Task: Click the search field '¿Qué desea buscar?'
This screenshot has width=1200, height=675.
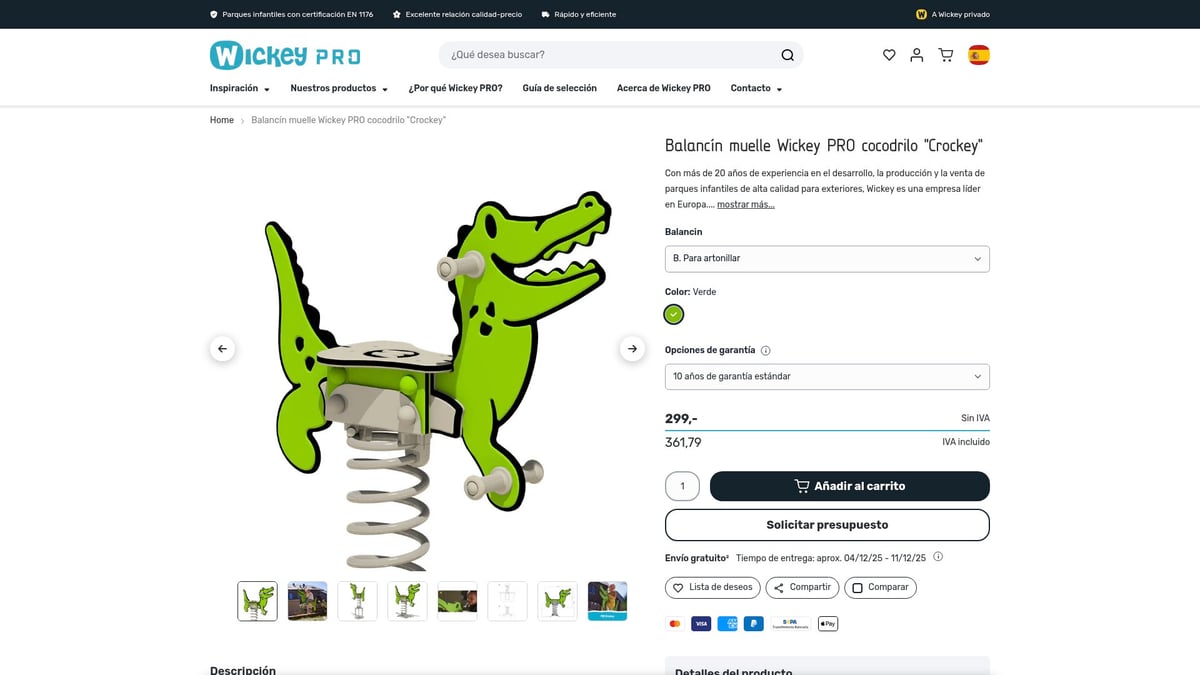Action: point(610,55)
